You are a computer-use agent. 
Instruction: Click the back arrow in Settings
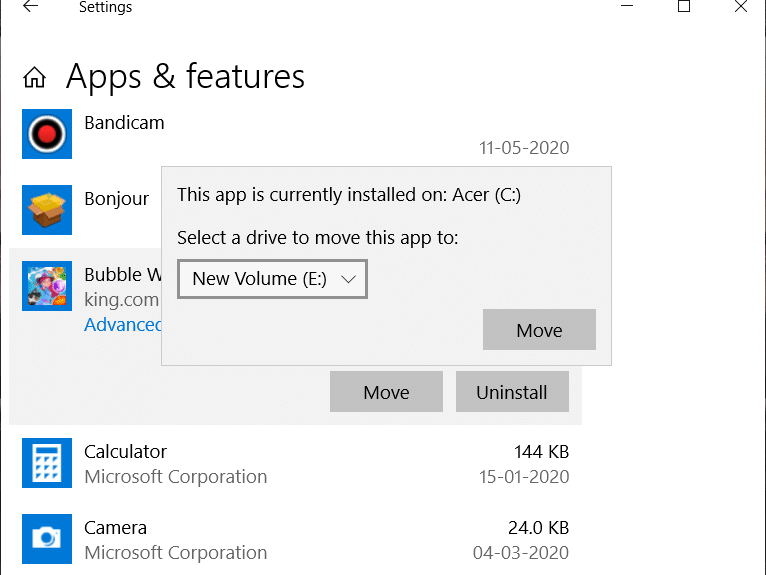pos(30,6)
